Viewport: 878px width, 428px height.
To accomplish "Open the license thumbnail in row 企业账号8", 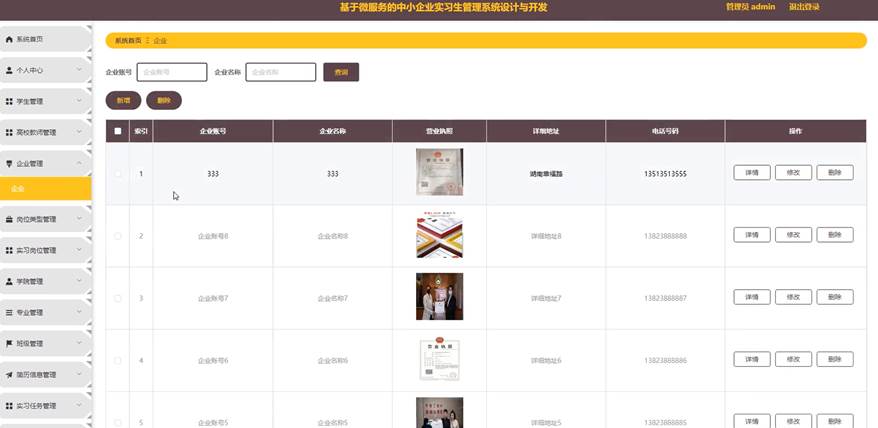I will coord(440,235).
